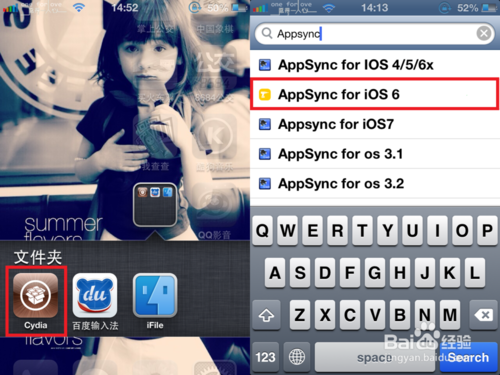The width and height of the screenshot is (500, 375).
Task: Tap the F key on keyboard
Action: pyautogui.click(x=350, y=273)
